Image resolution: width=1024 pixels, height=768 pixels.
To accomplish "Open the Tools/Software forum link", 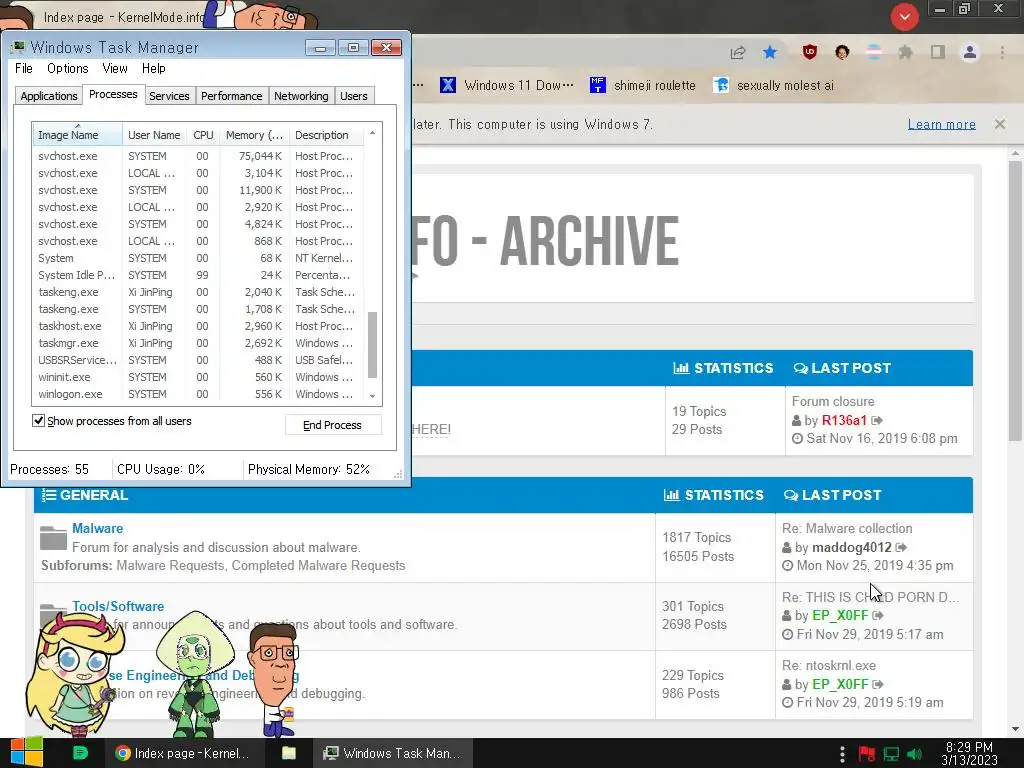I will tap(118, 606).
